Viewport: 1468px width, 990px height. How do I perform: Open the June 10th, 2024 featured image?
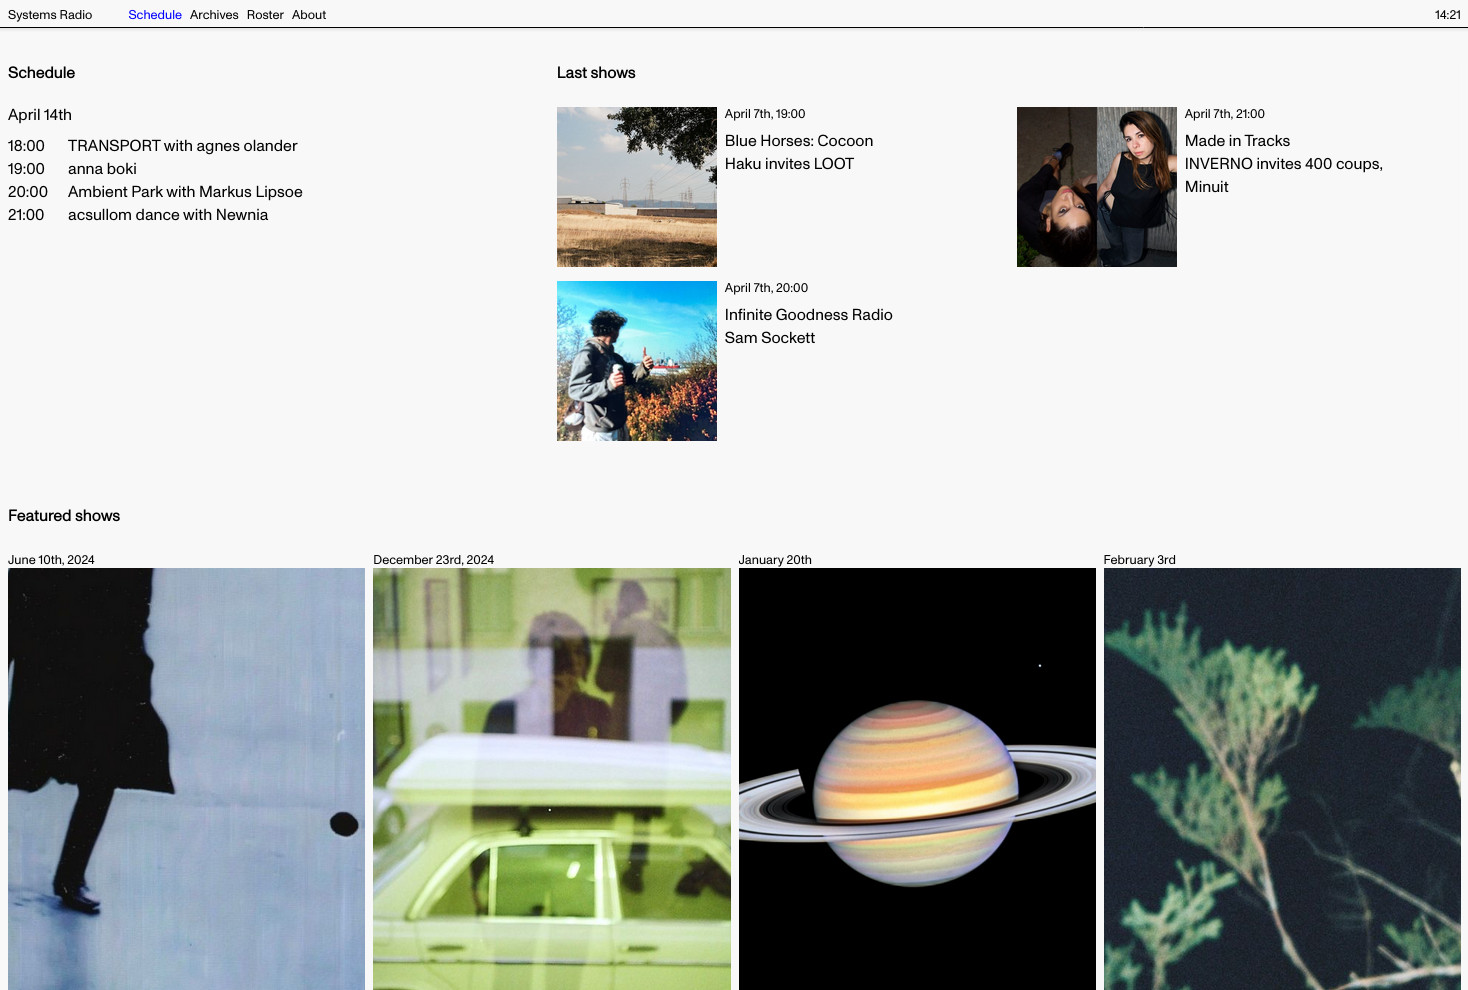(x=186, y=778)
